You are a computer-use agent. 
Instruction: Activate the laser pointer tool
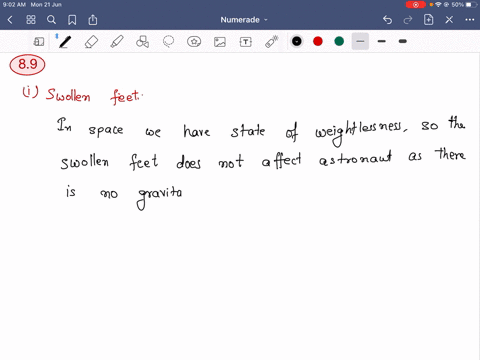pos(272,42)
